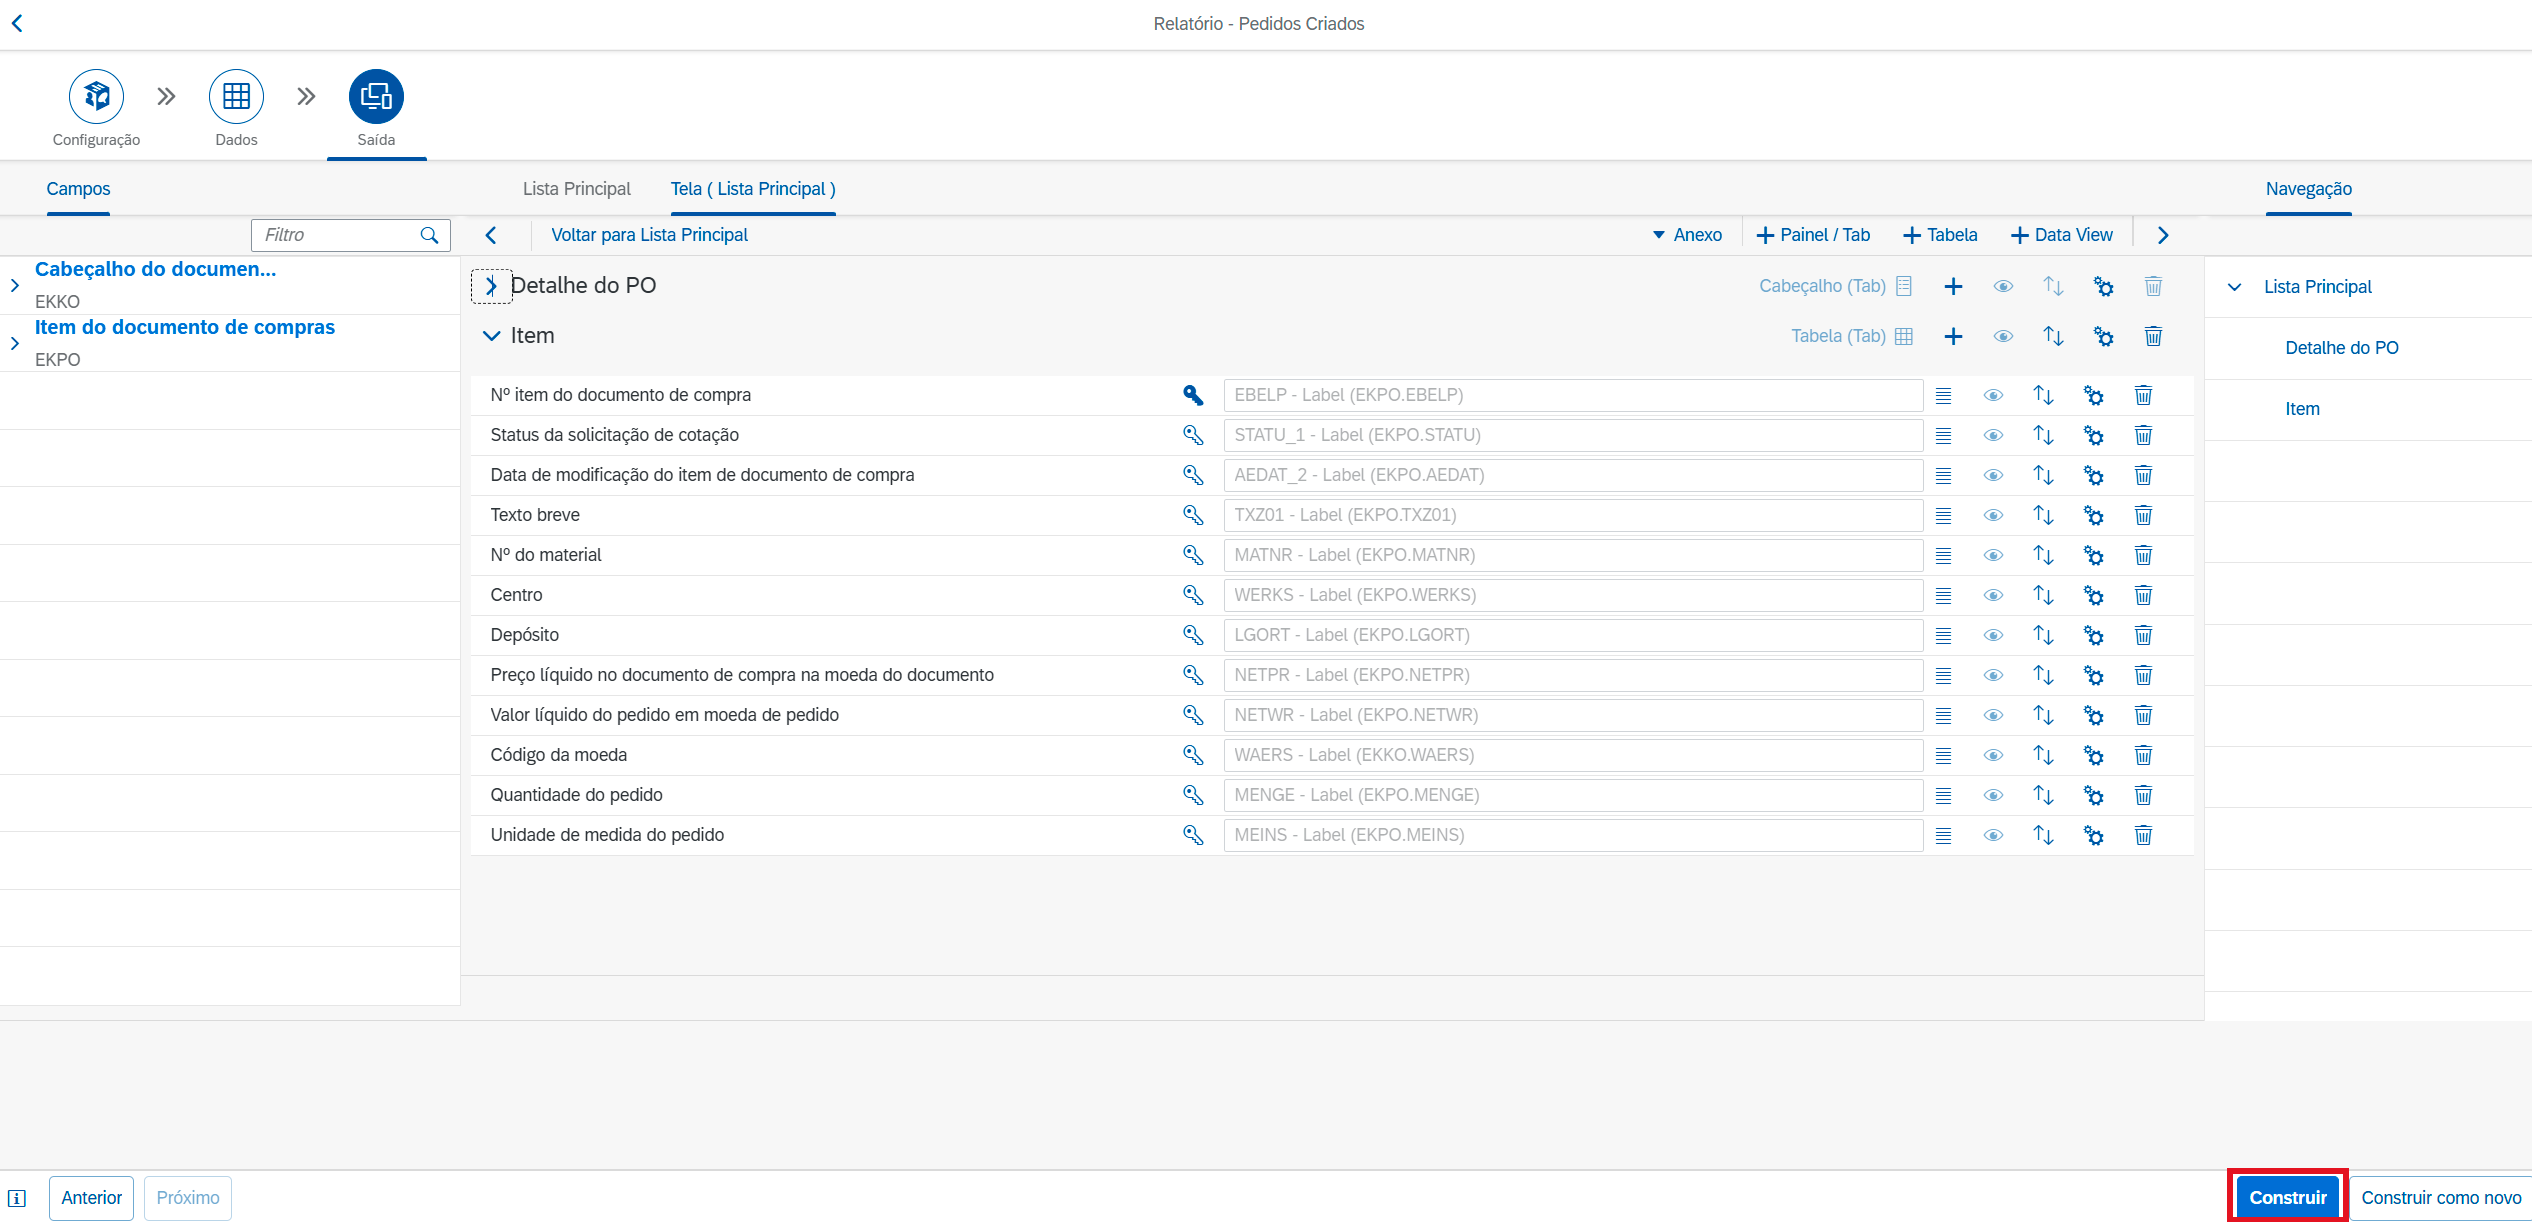Open alignment icon for Centro row

coord(1943,595)
